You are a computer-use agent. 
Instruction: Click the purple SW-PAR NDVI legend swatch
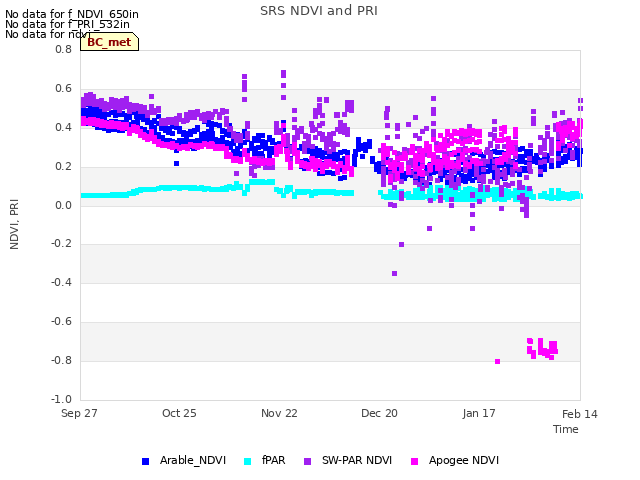pyautogui.click(x=307, y=461)
